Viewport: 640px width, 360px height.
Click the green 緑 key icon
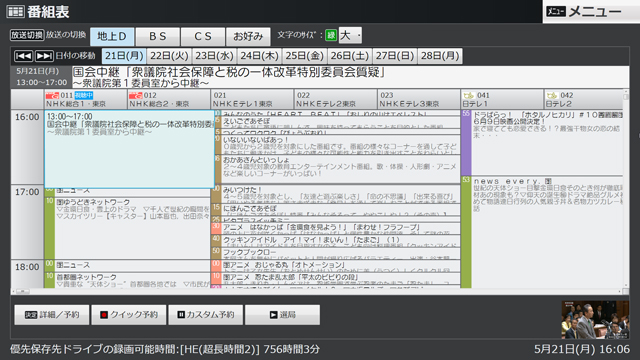[331, 36]
